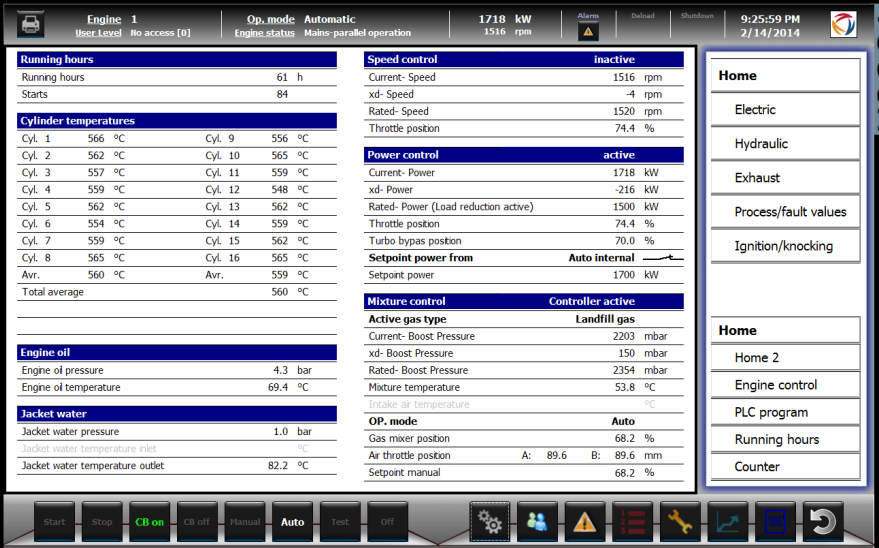The image size is (879, 548).
Task: Click the Setpoint power value 1700
Action: click(x=623, y=275)
